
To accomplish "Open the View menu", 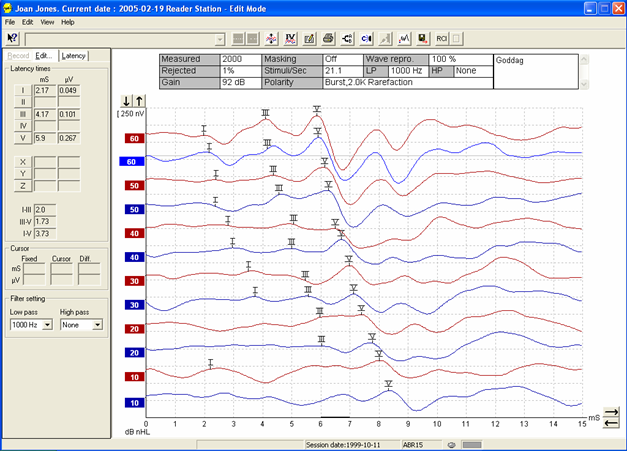I will coord(47,21).
